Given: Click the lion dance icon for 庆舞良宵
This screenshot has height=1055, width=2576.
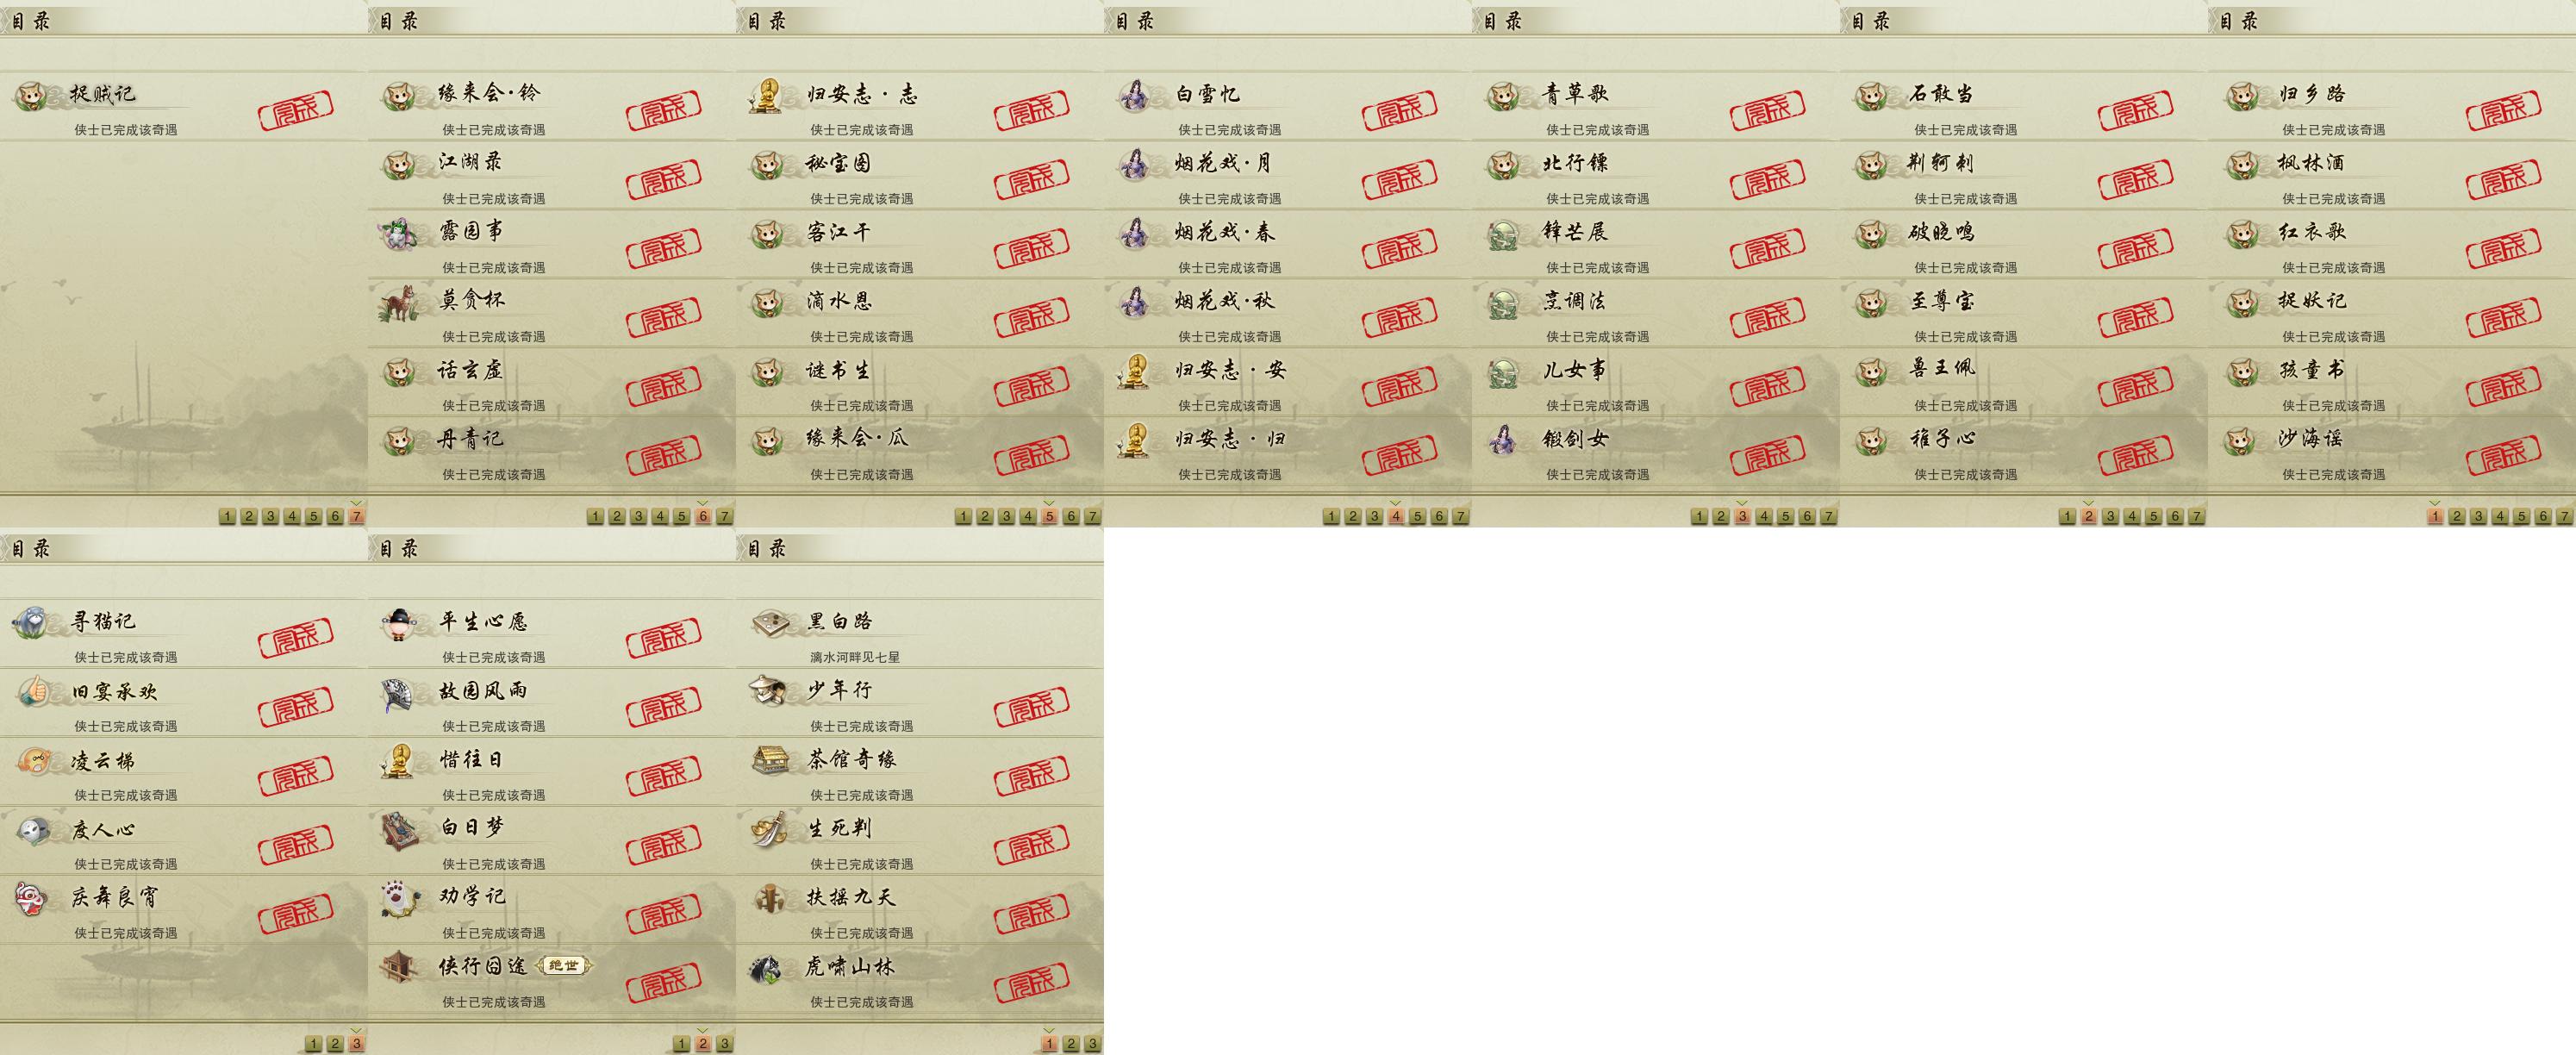Looking at the screenshot, I should click(32, 898).
